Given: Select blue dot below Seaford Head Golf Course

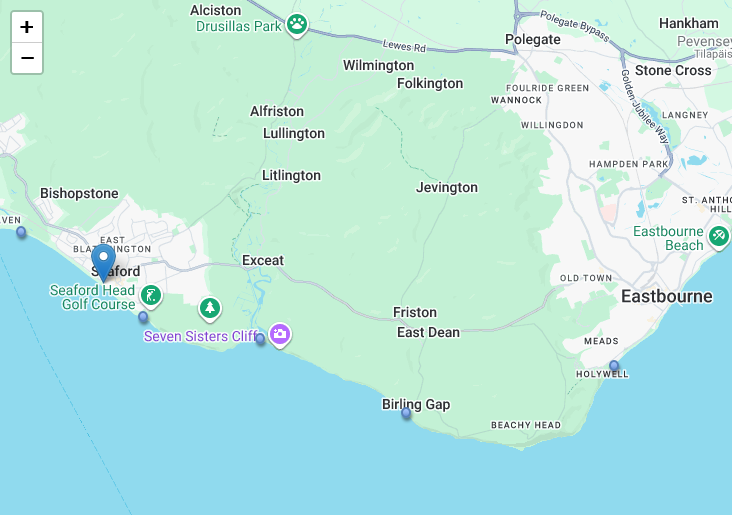Looking at the screenshot, I should pos(143,317).
